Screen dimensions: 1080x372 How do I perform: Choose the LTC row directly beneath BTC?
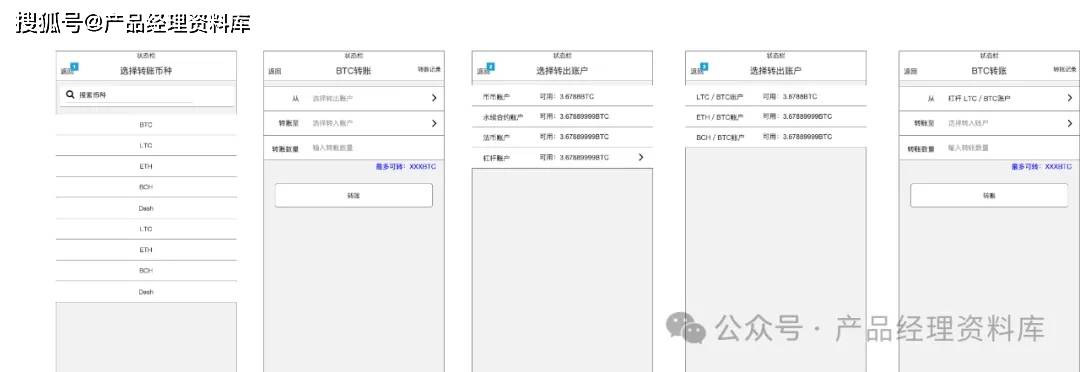(x=146, y=145)
